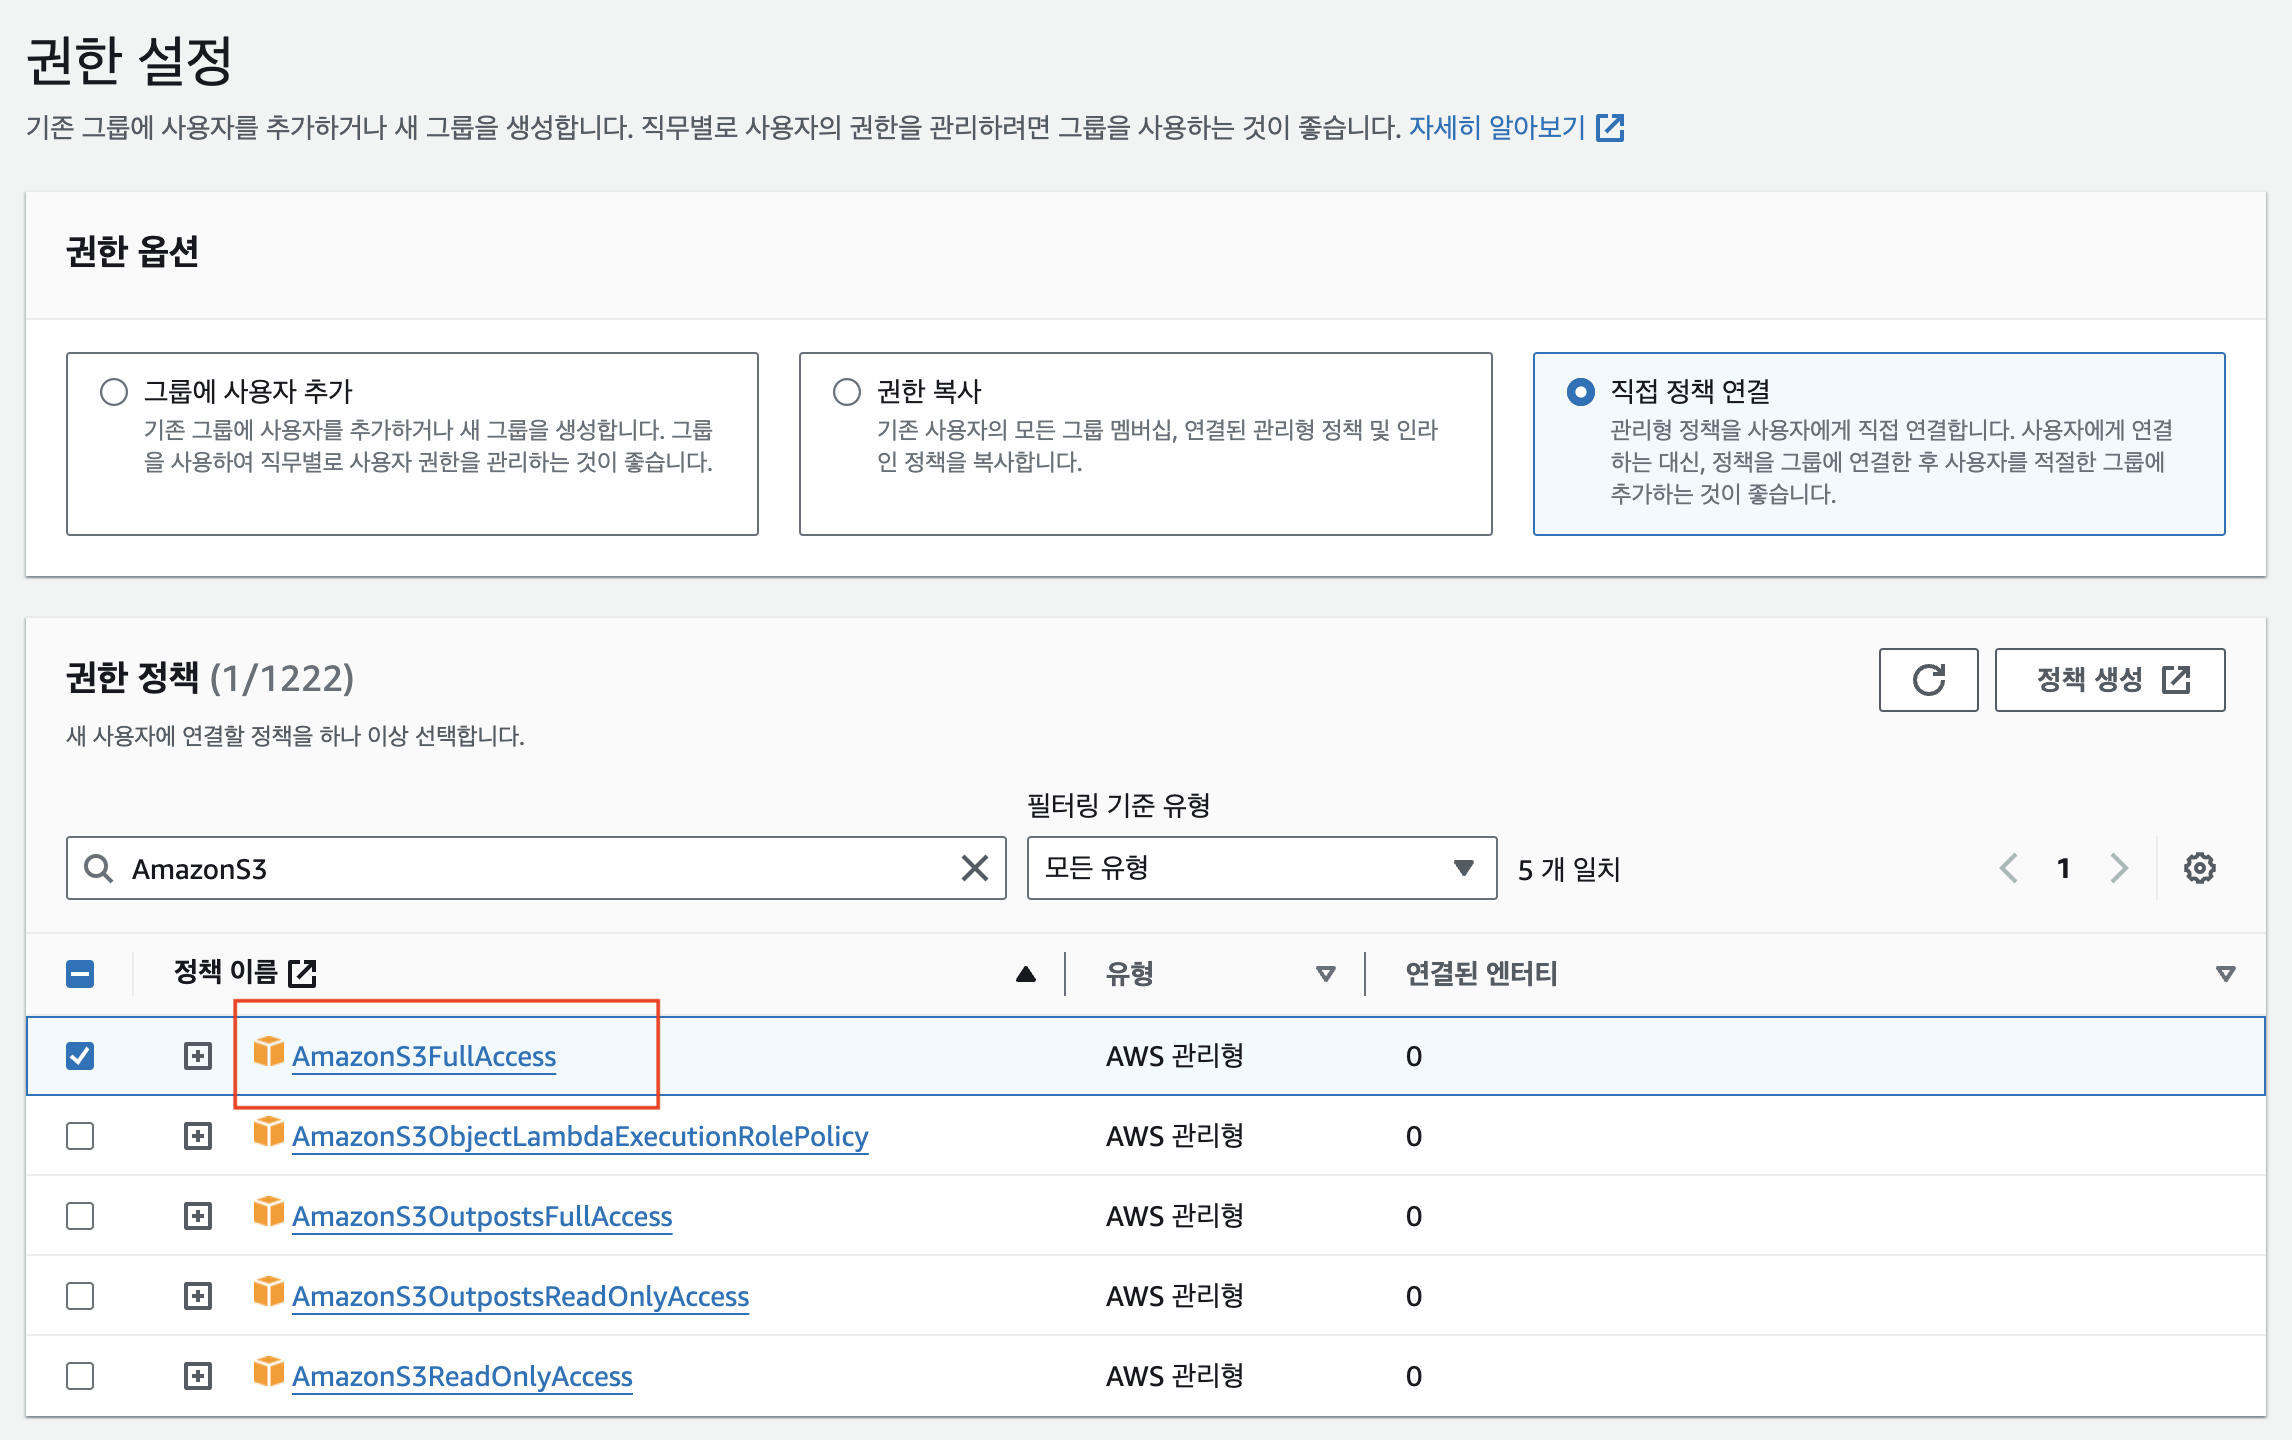
Task: Open the 모든 유형 filter dropdown
Action: pyautogui.click(x=1260, y=868)
